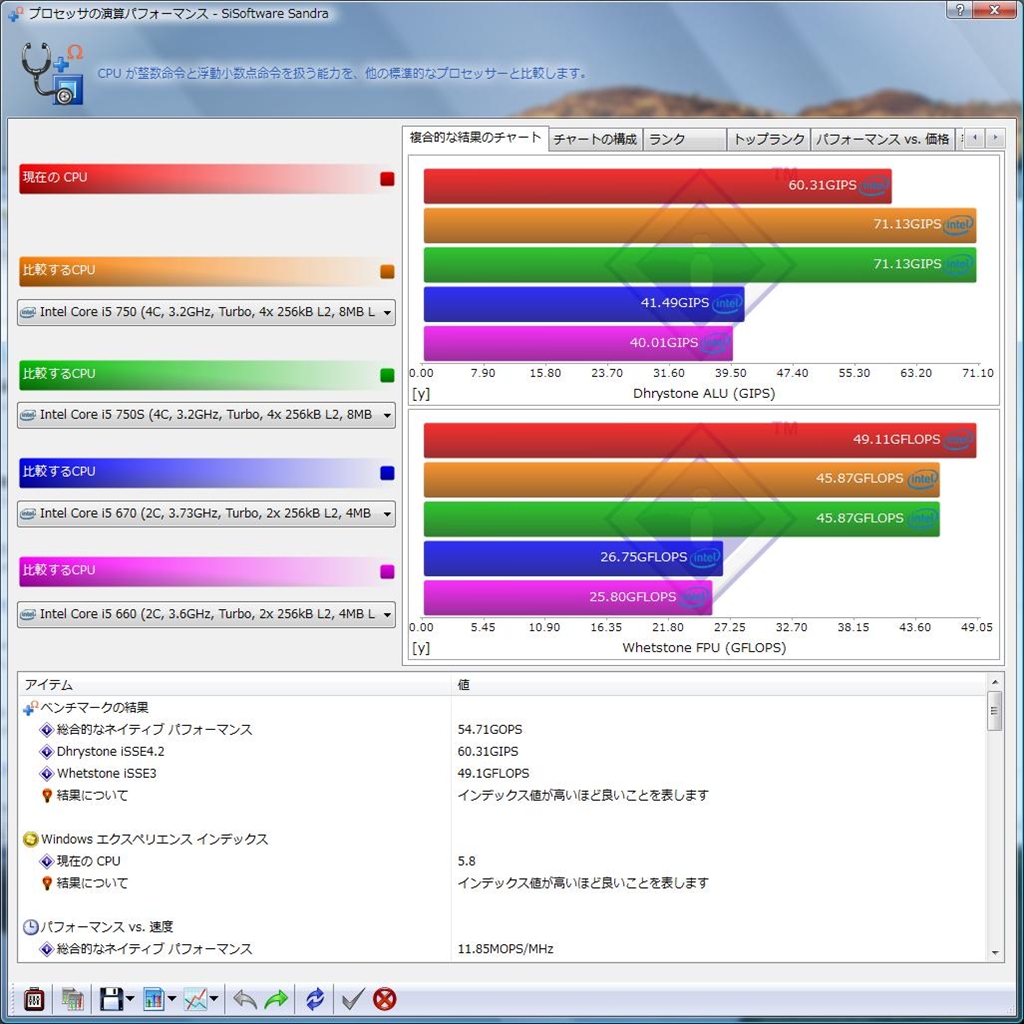Click the 54.71GOPS value
The image size is (1024, 1024).
click(x=490, y=729)
